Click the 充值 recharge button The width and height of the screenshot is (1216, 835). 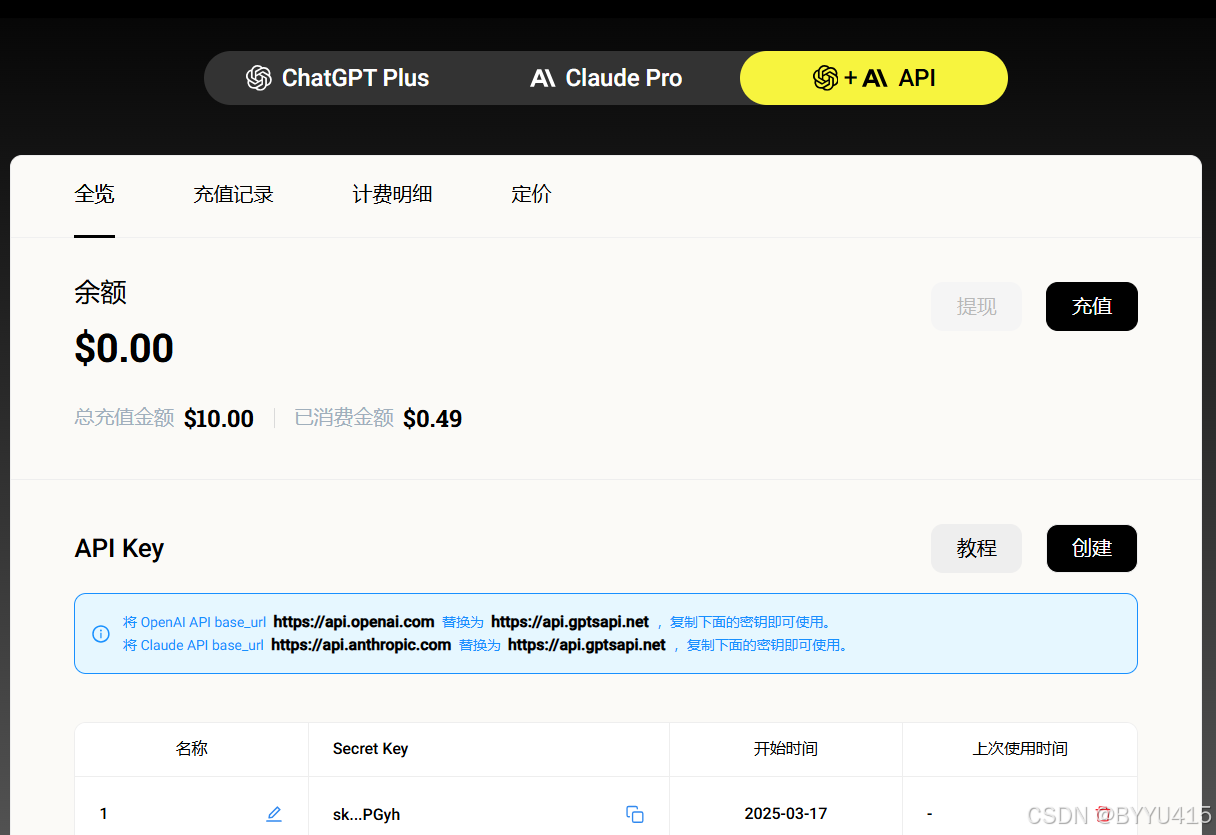1092,306
